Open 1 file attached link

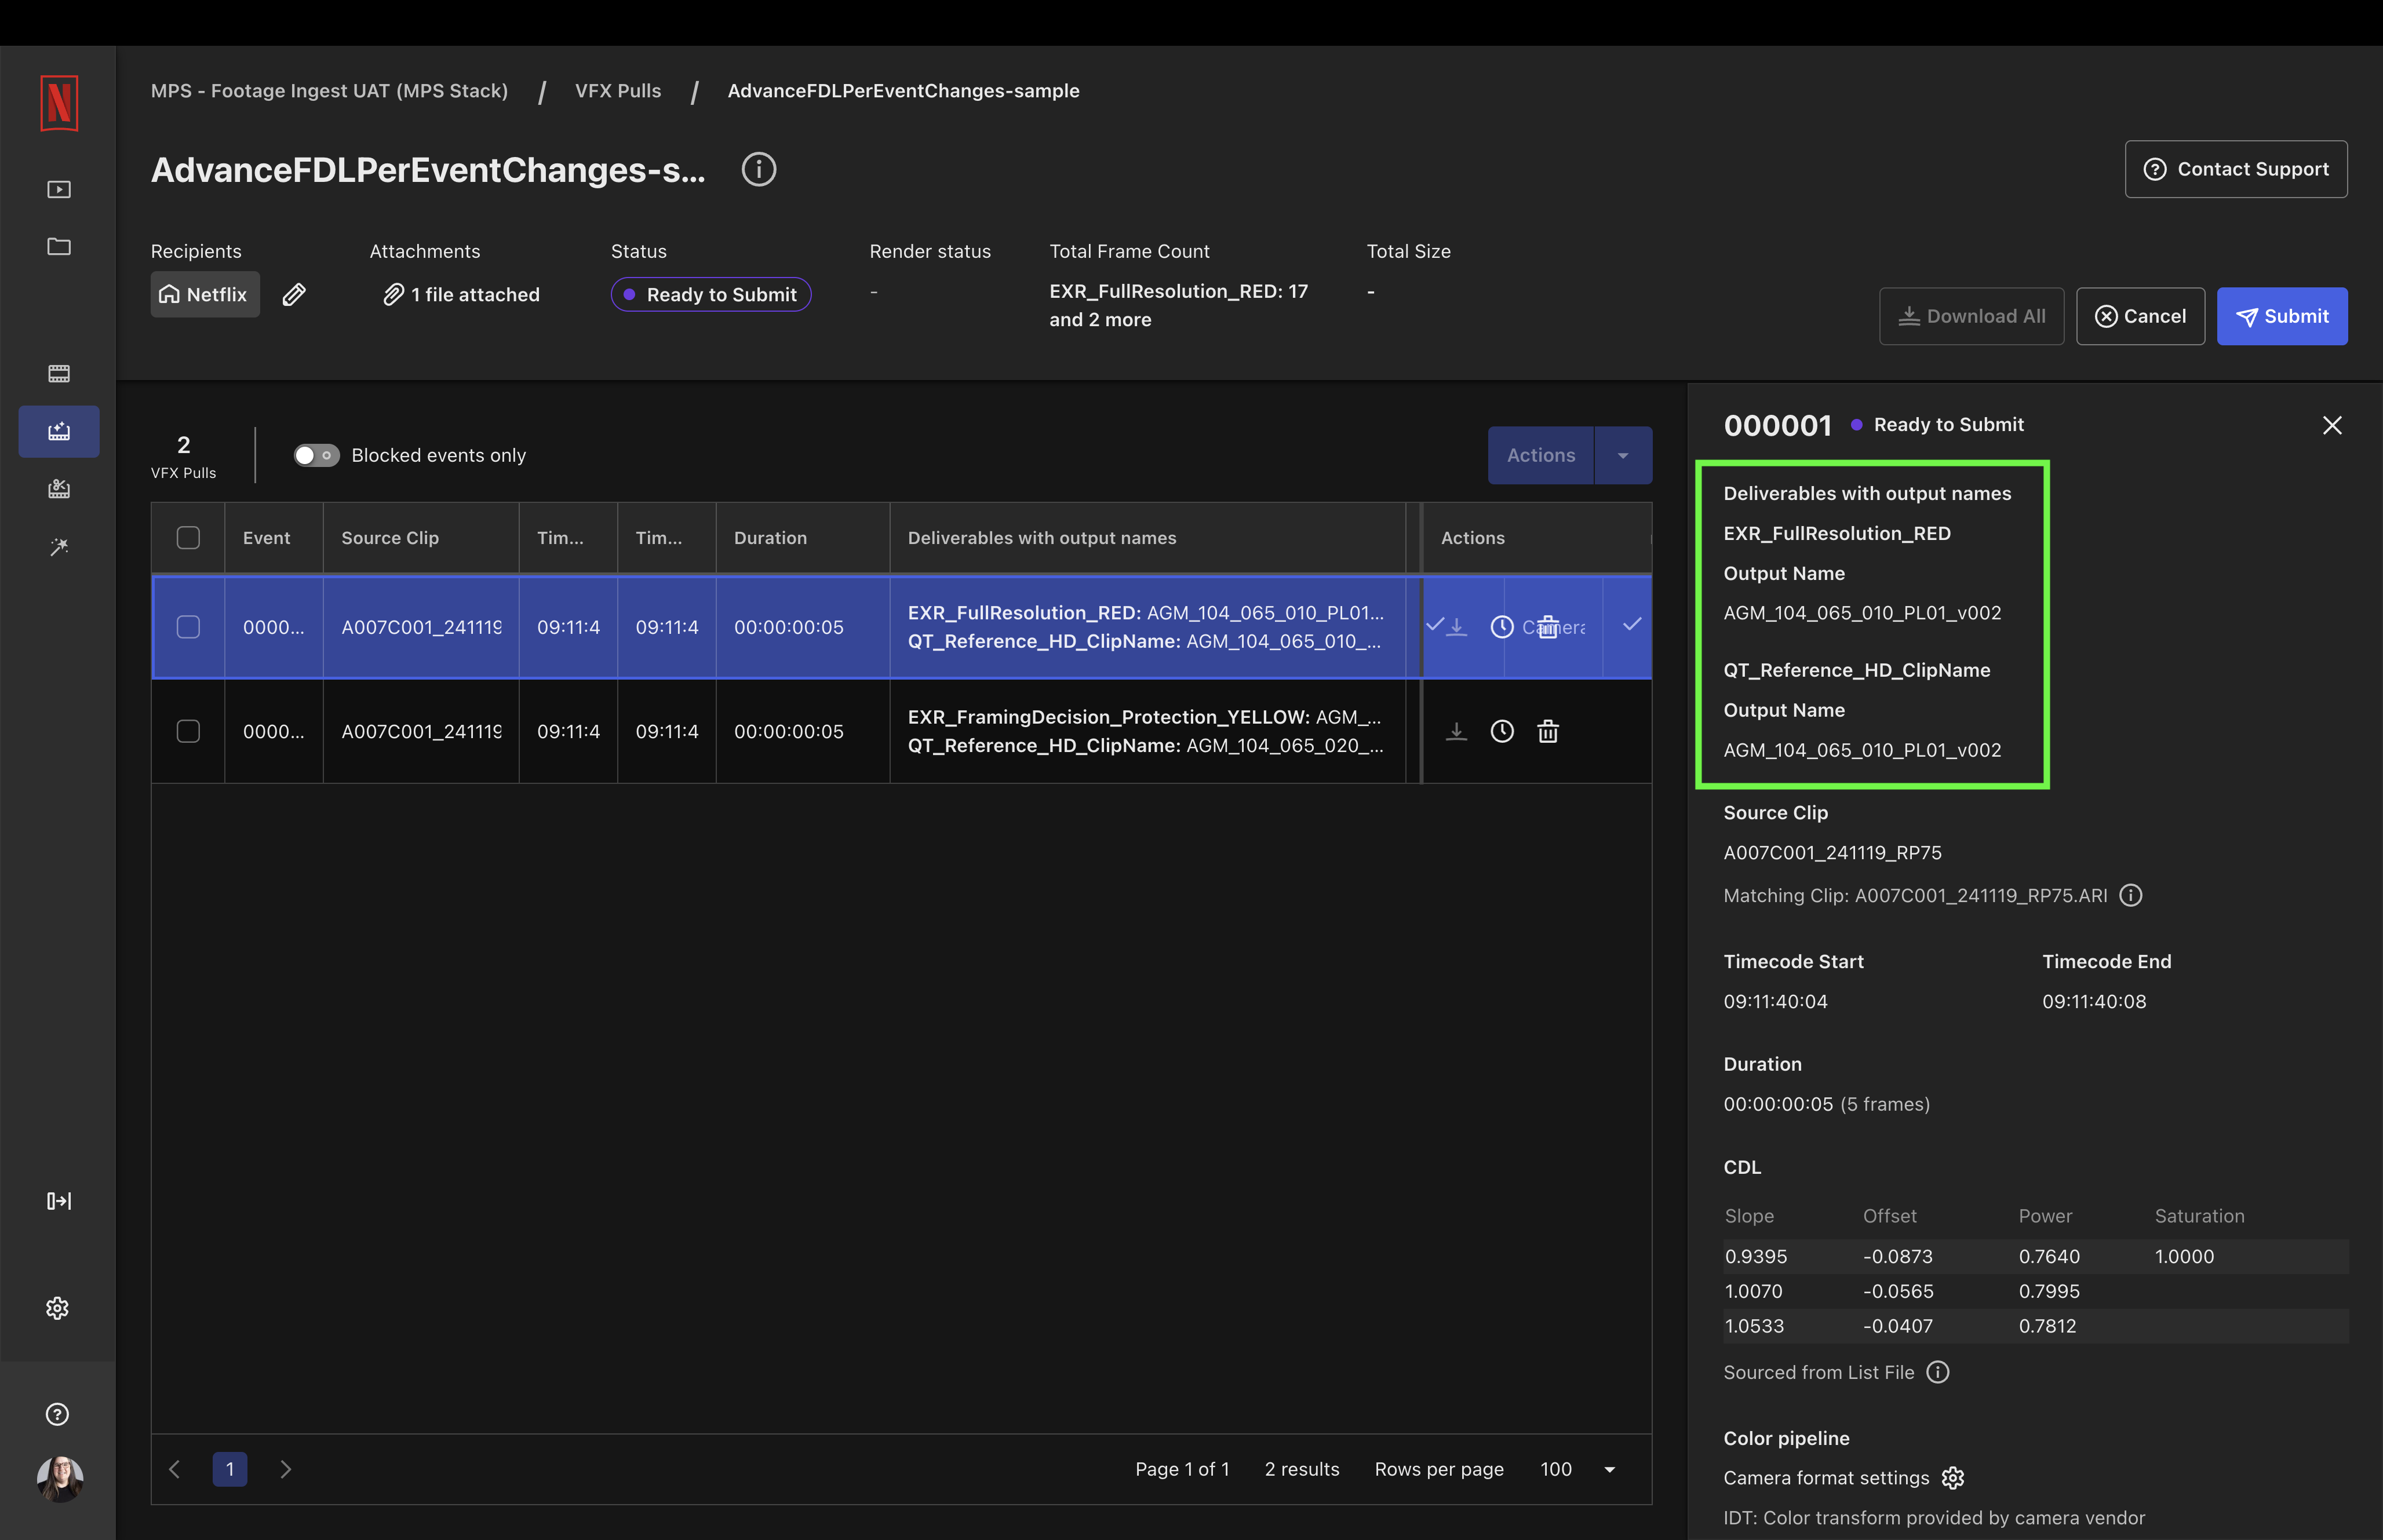point(462,294)
